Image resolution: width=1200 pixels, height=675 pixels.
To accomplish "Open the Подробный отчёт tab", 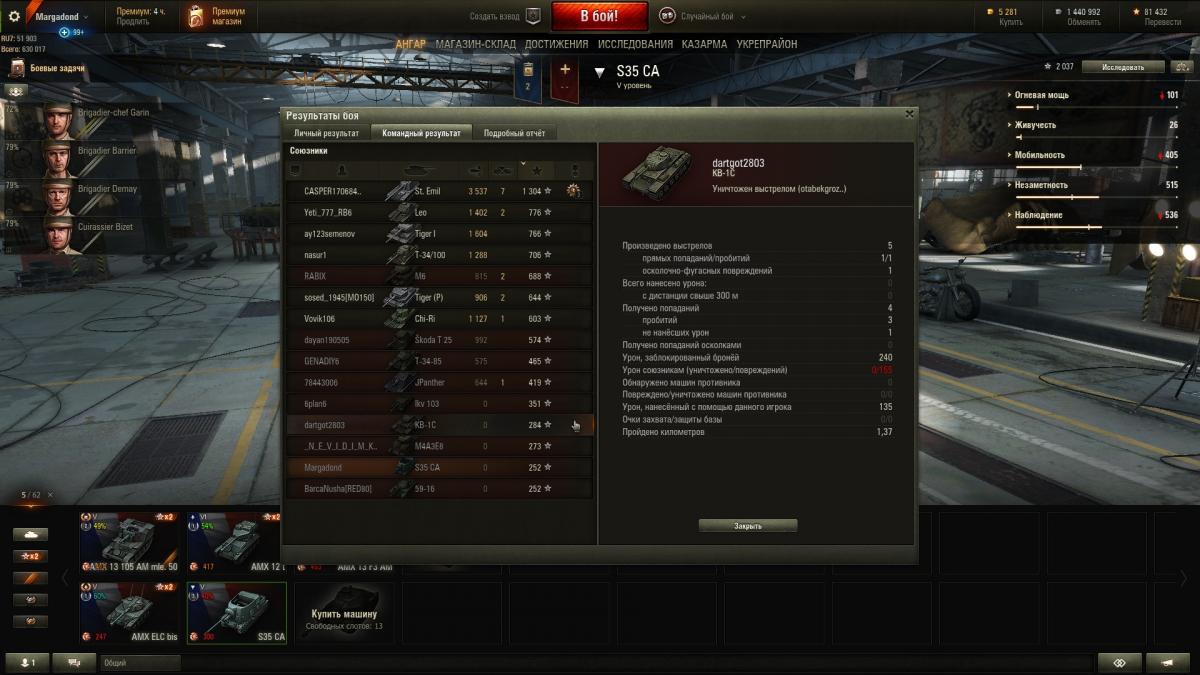I will 515,133.
